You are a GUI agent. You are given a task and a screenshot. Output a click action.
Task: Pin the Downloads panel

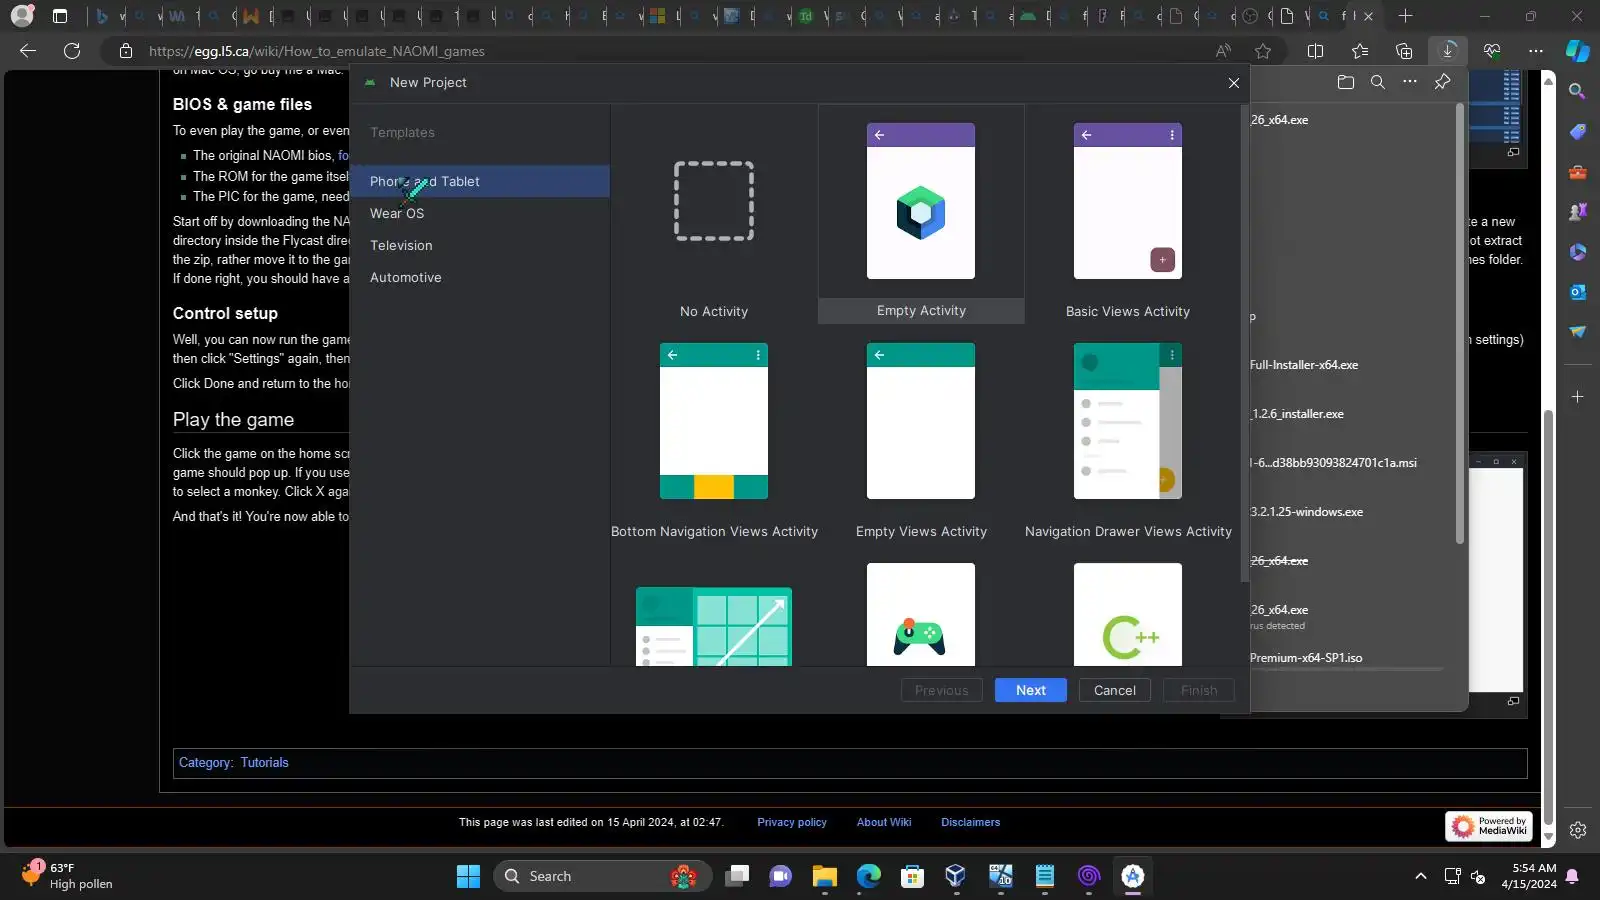tap(1442, 82)
